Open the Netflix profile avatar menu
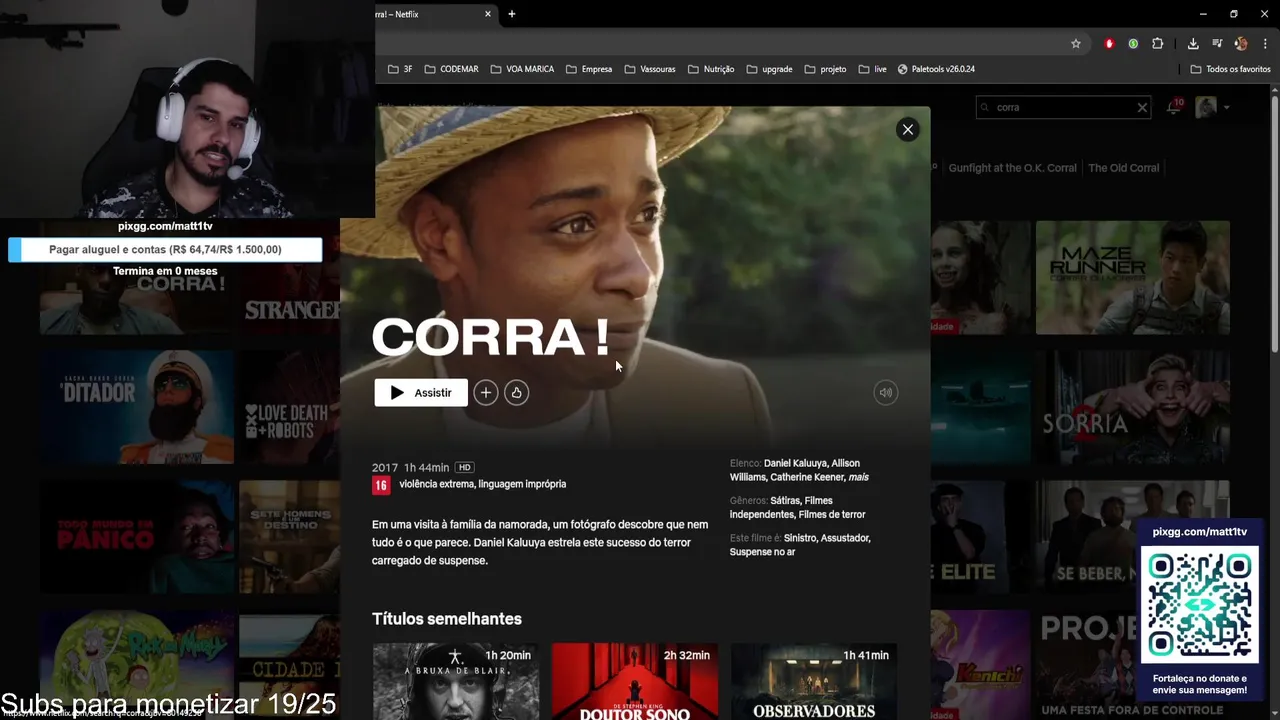 tap(1207, 107)
